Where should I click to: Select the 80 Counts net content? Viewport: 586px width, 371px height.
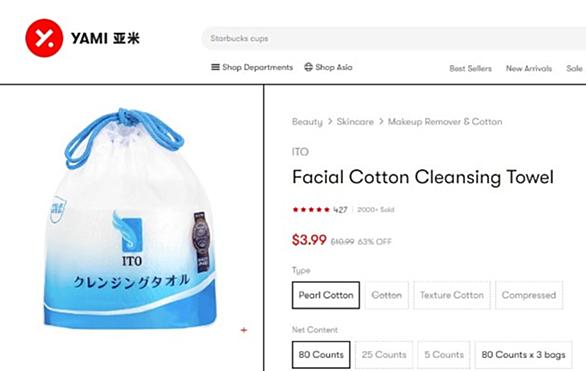321,355
